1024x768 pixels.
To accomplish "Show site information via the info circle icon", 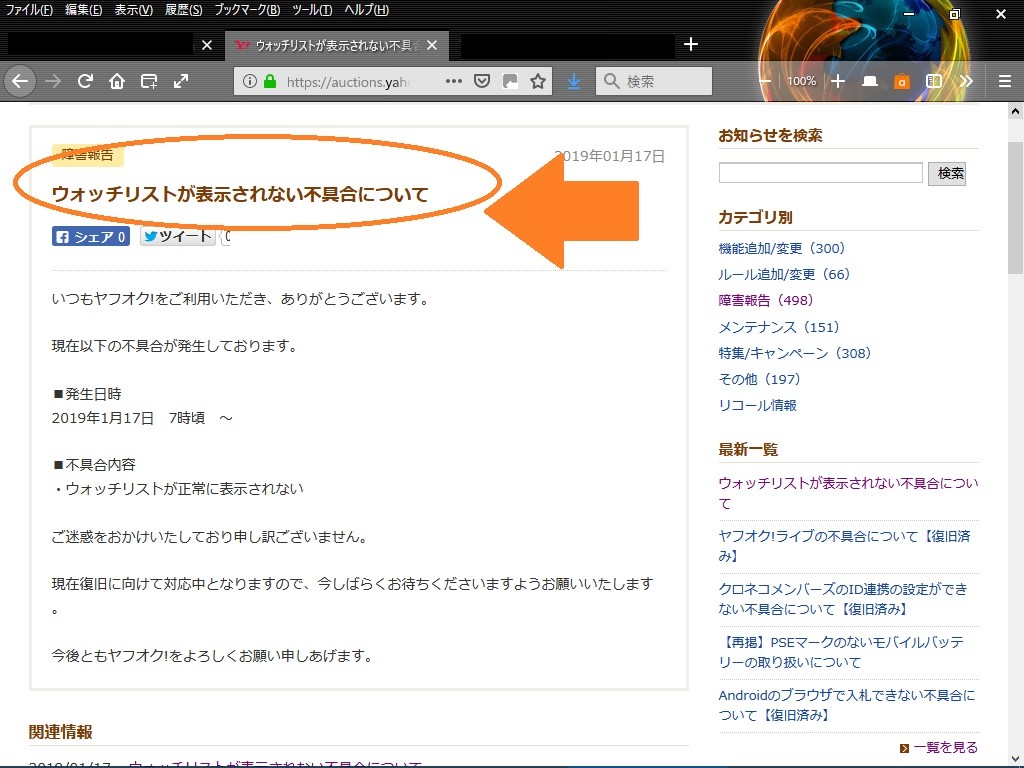I will click(249, 81).
